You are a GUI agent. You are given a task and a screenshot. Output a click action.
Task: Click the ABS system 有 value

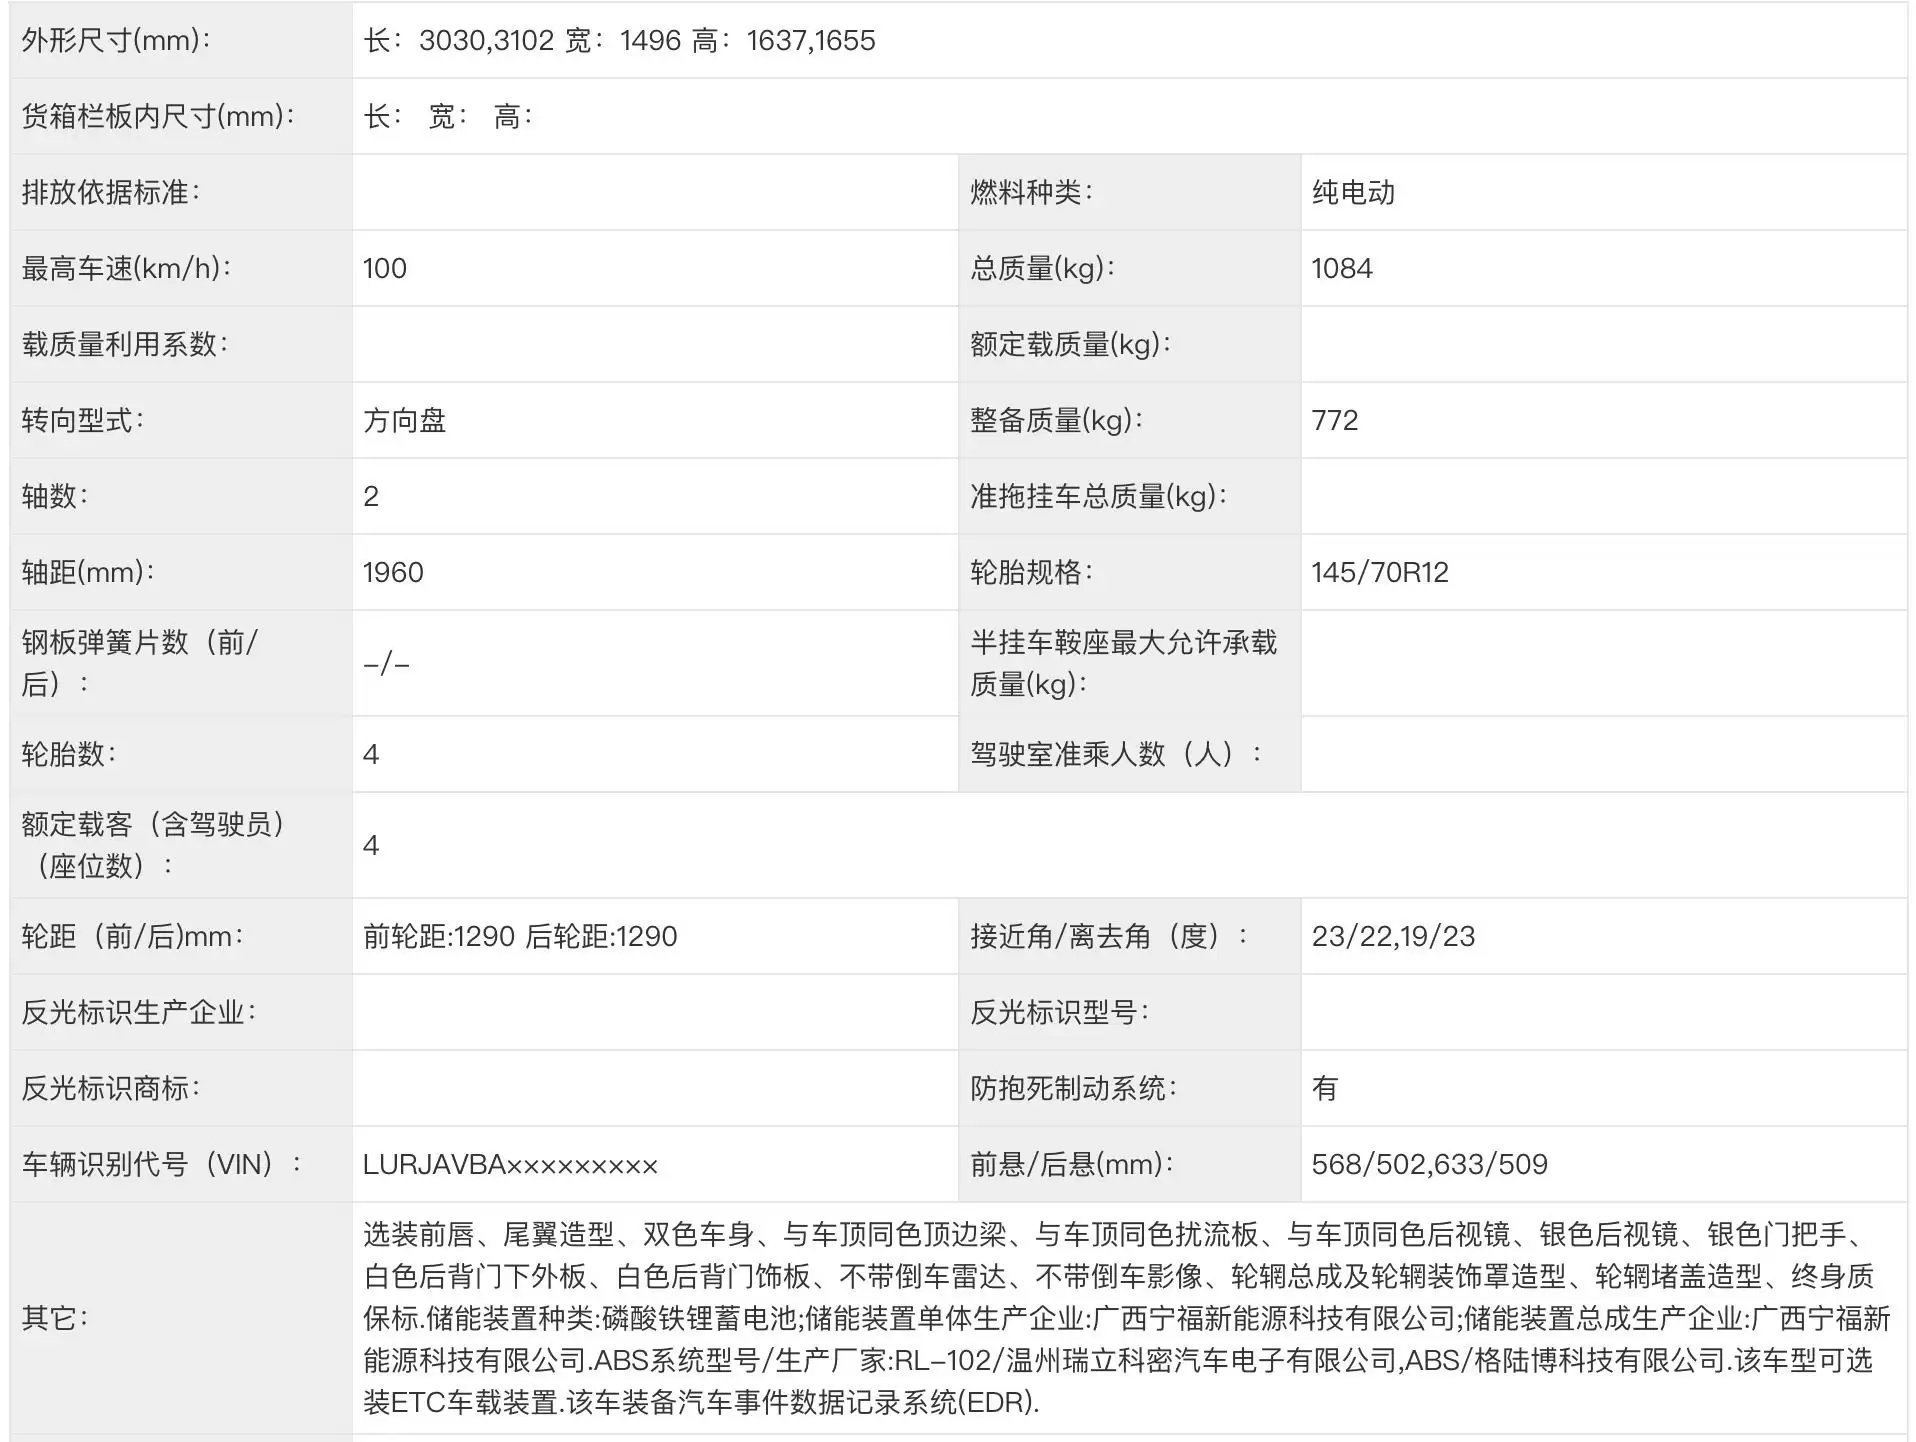pos(1323,1088)
